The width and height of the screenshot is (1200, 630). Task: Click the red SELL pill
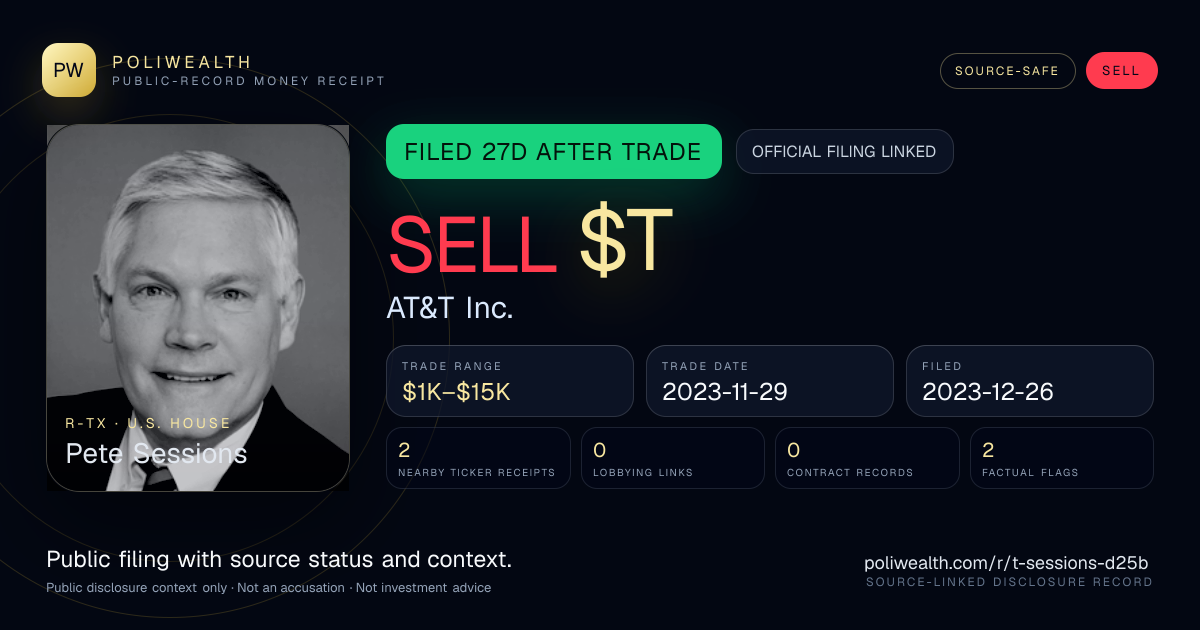1121,71
